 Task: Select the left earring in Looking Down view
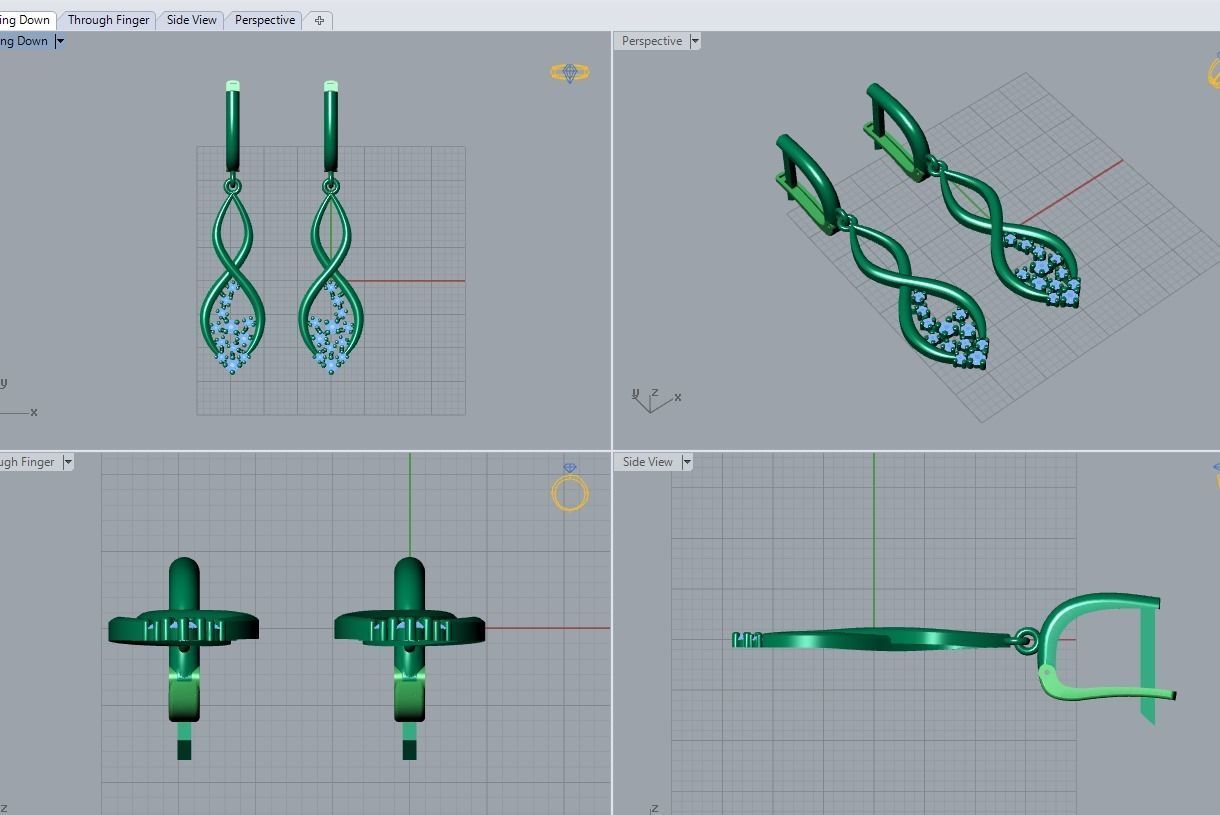pos(233,228)
